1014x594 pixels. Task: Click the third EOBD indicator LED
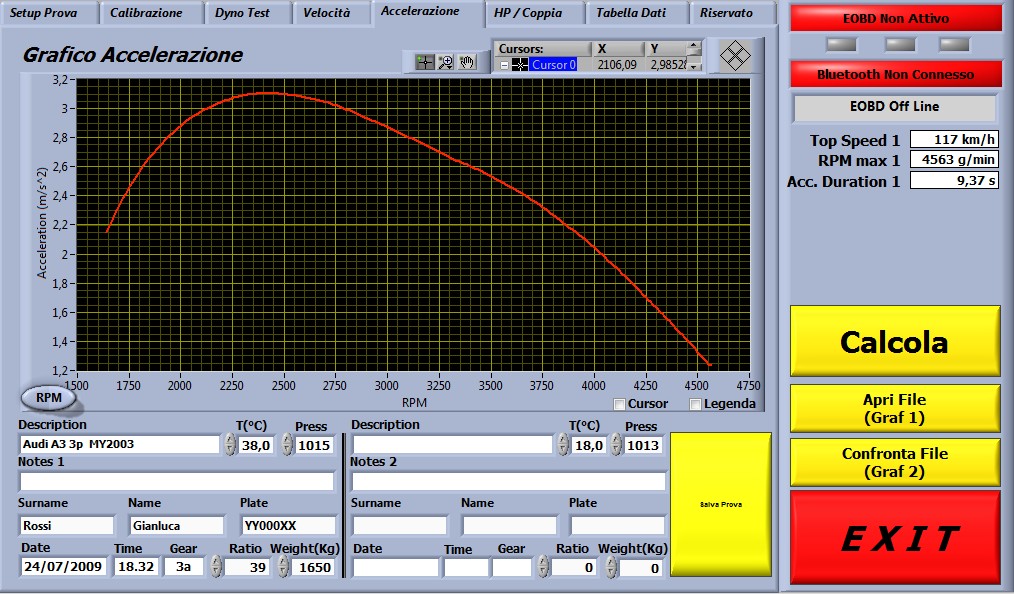(954, 44)
